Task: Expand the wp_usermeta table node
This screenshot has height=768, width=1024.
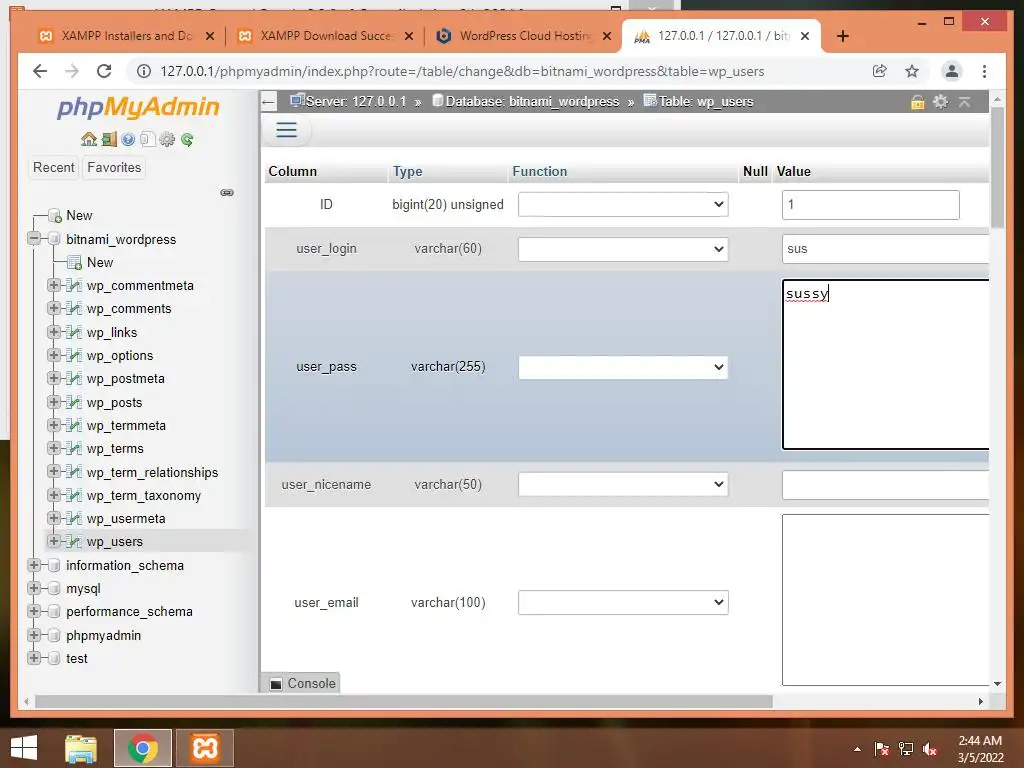Action: click(54, 518)
